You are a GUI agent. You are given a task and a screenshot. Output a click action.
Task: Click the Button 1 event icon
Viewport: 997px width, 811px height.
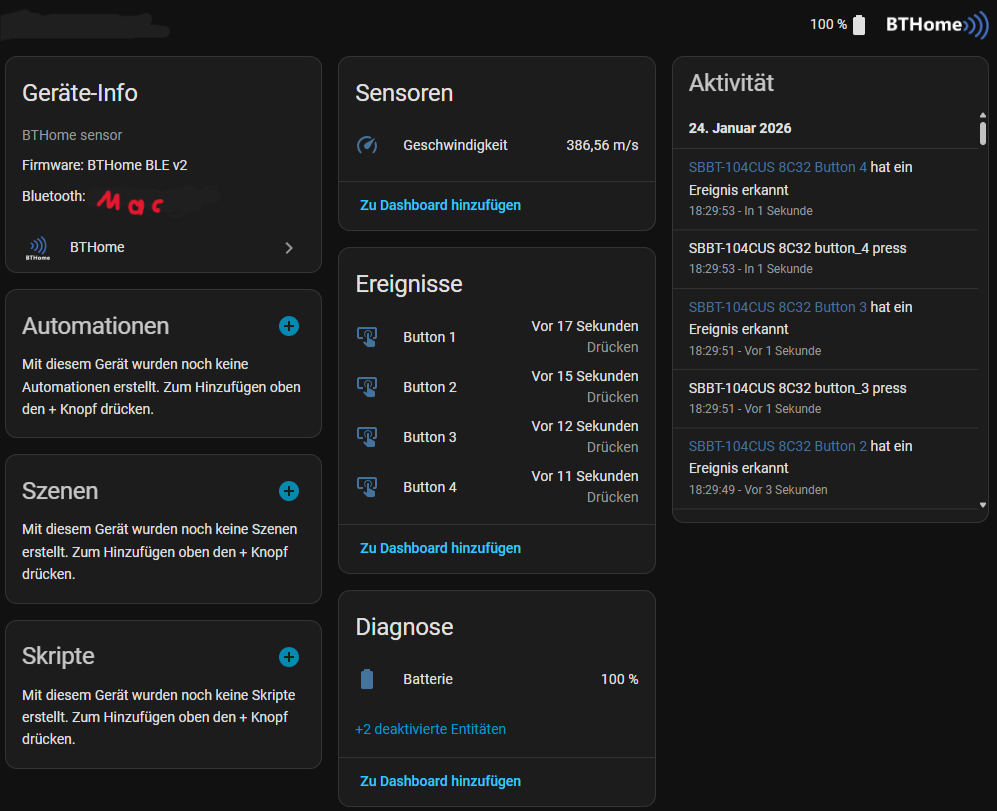click(x=367, y=337)
